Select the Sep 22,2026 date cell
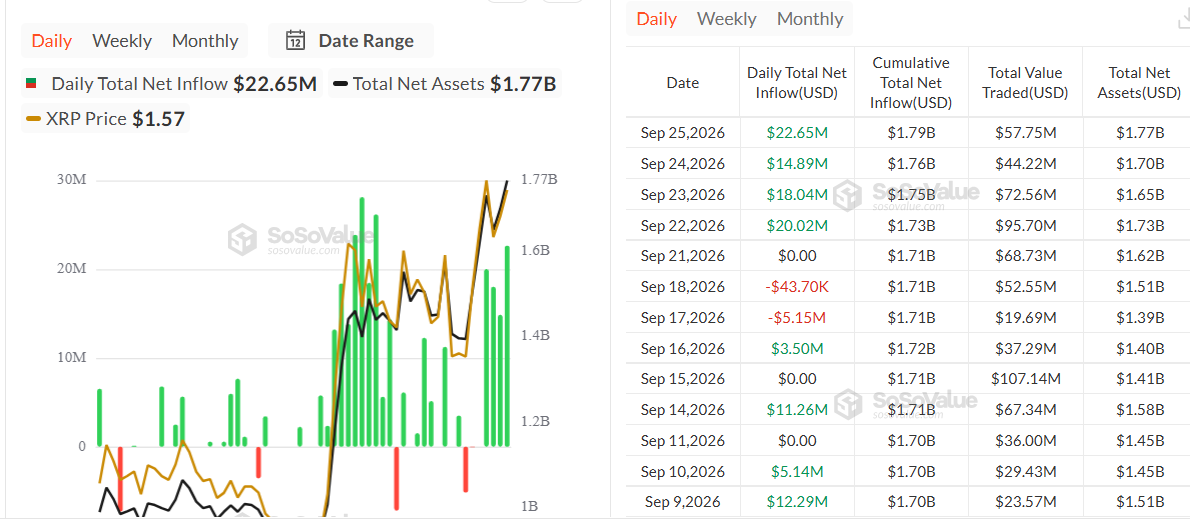The height and width of the screenshot is (520, 1190). 683,225
